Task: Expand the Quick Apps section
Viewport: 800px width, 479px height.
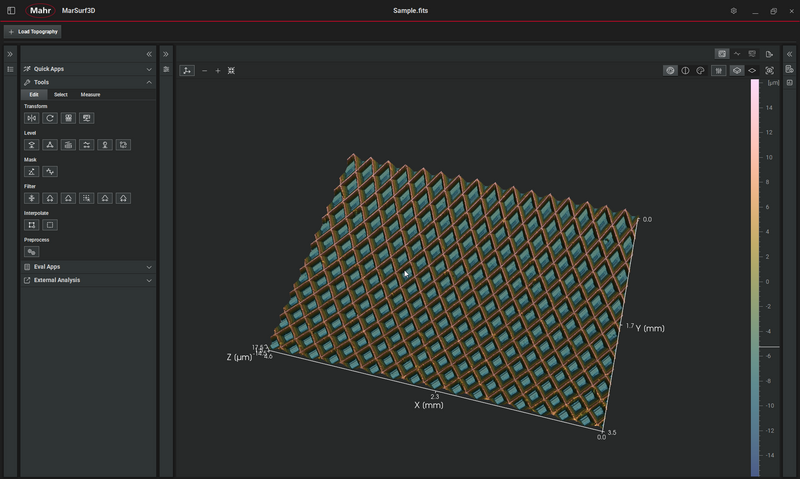Action: pos(149,69)
